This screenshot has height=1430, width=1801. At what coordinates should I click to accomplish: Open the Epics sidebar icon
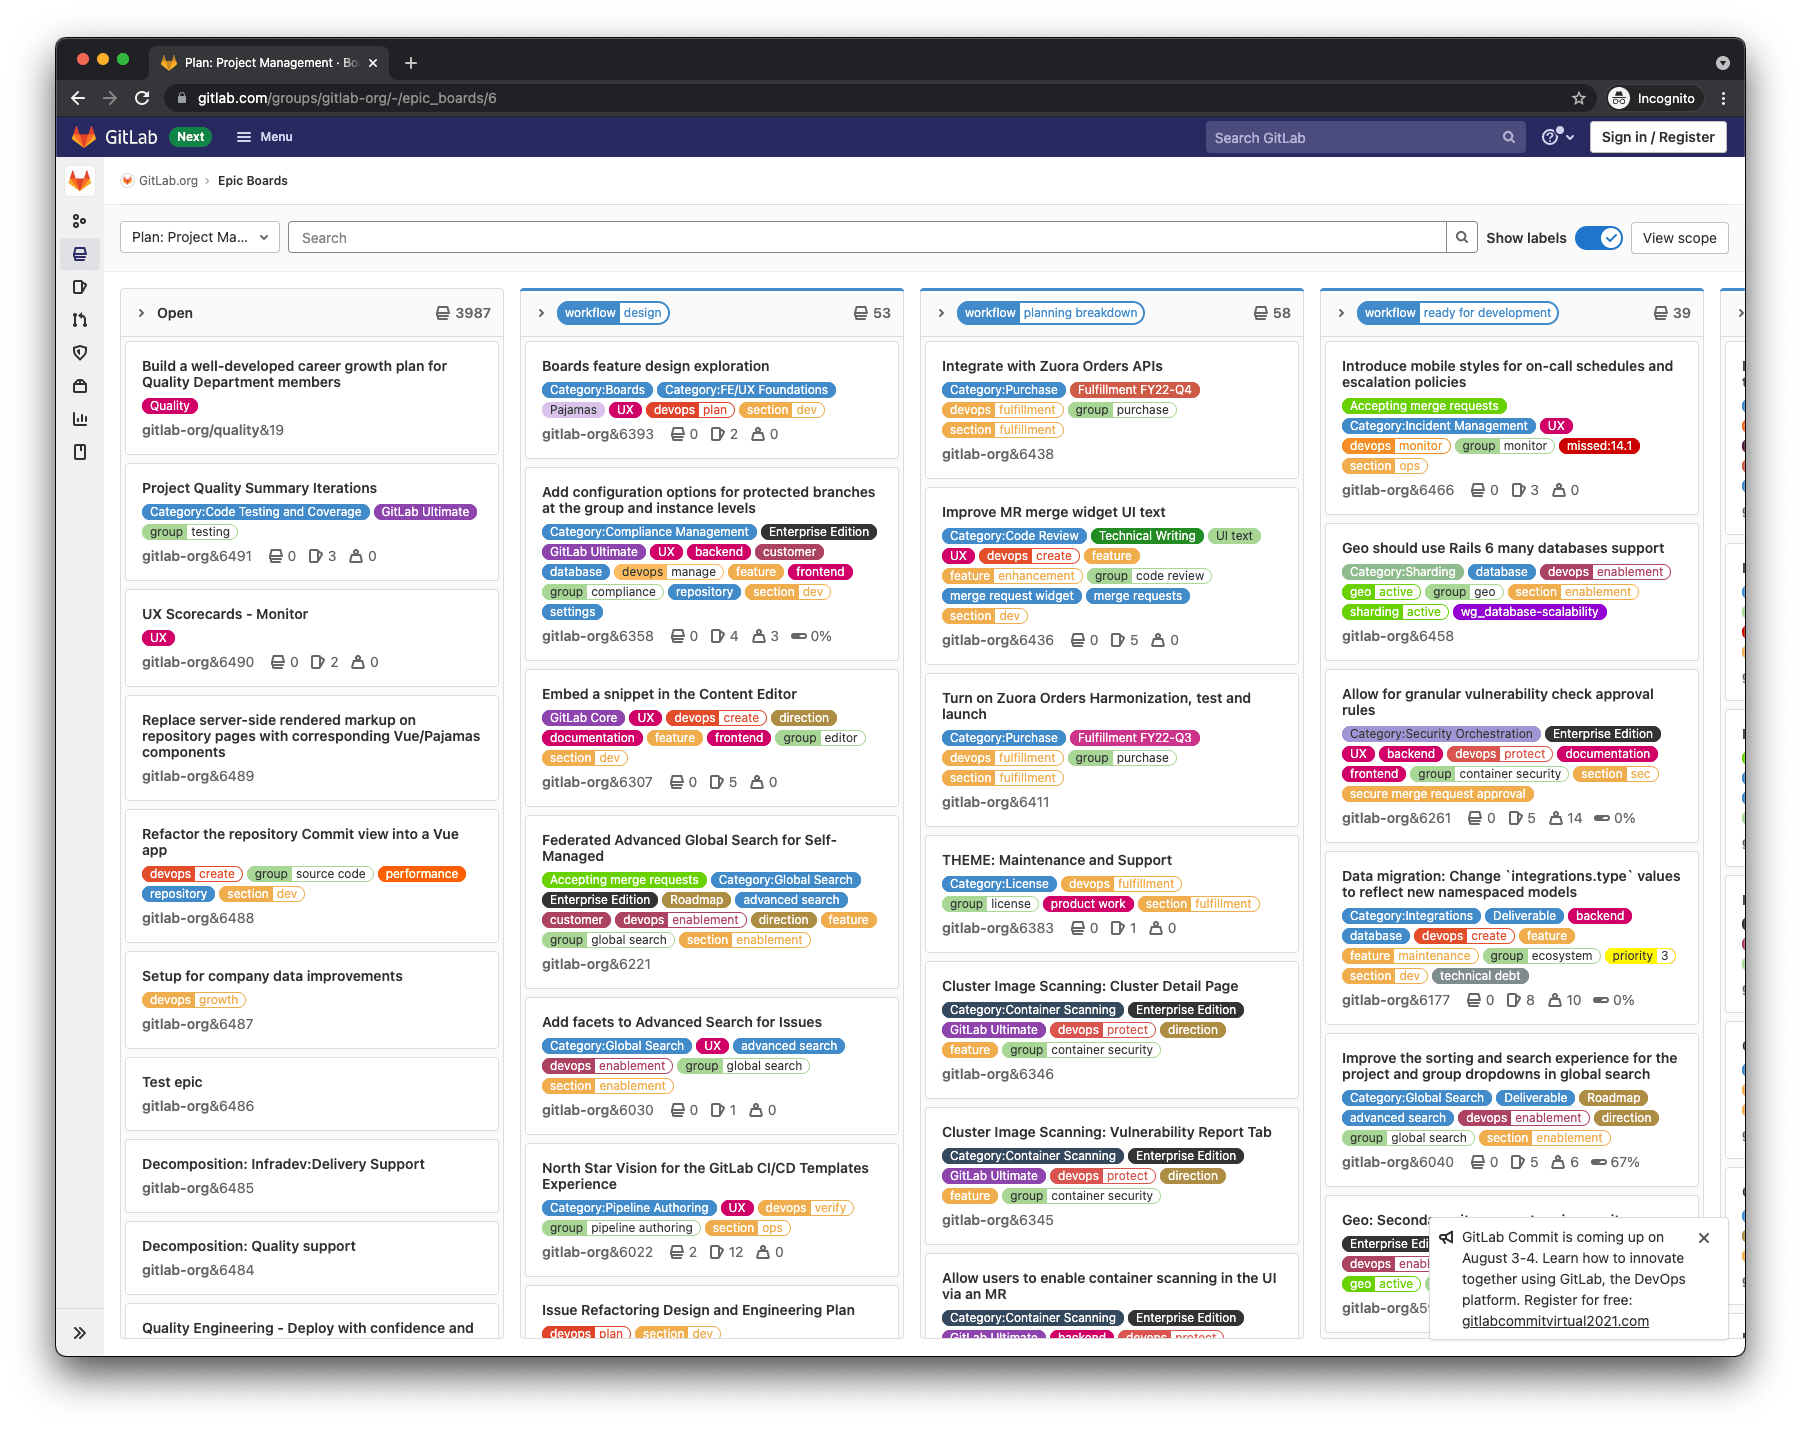(x=80, y=254)
